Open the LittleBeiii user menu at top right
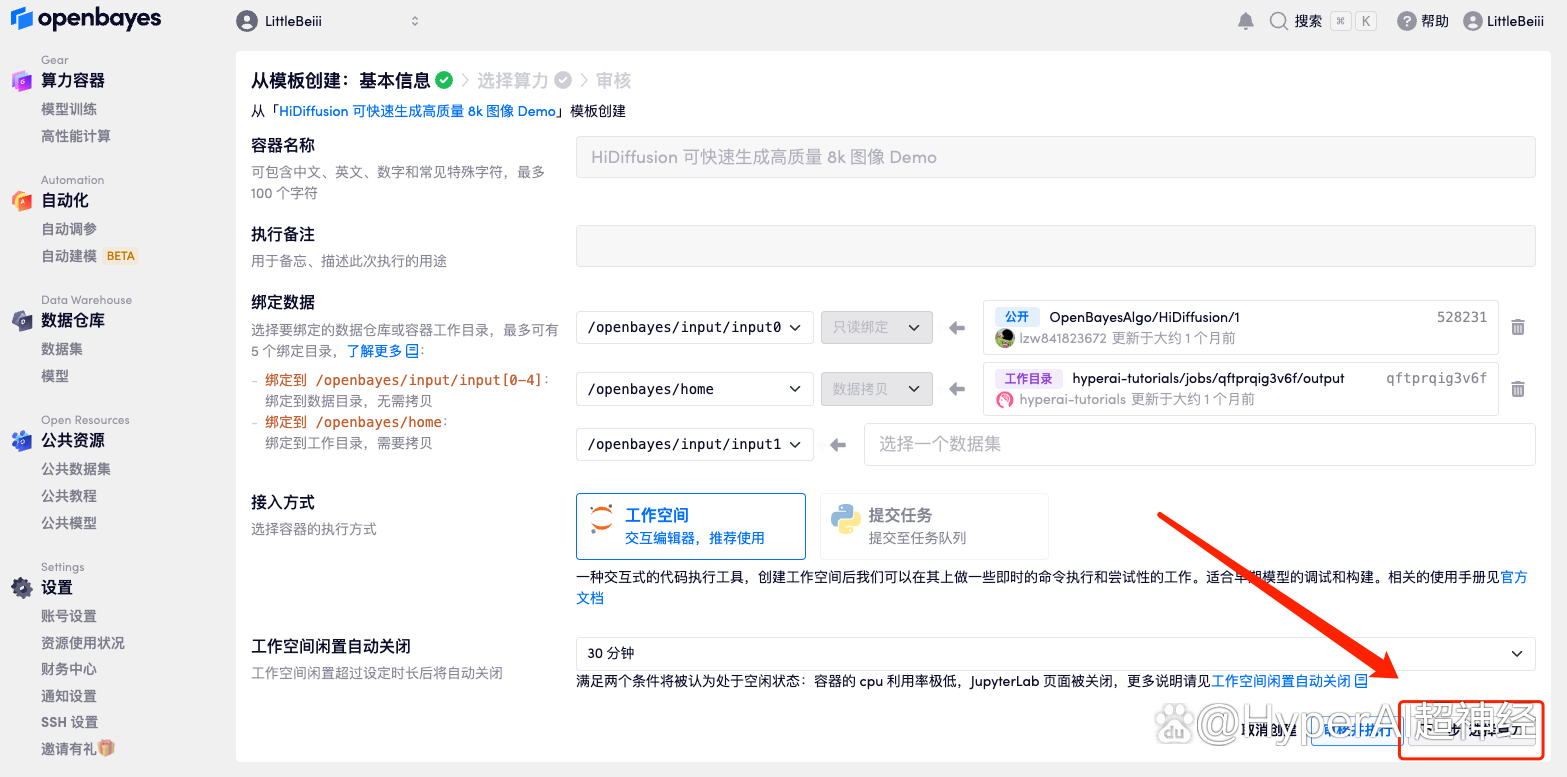 1504,21
